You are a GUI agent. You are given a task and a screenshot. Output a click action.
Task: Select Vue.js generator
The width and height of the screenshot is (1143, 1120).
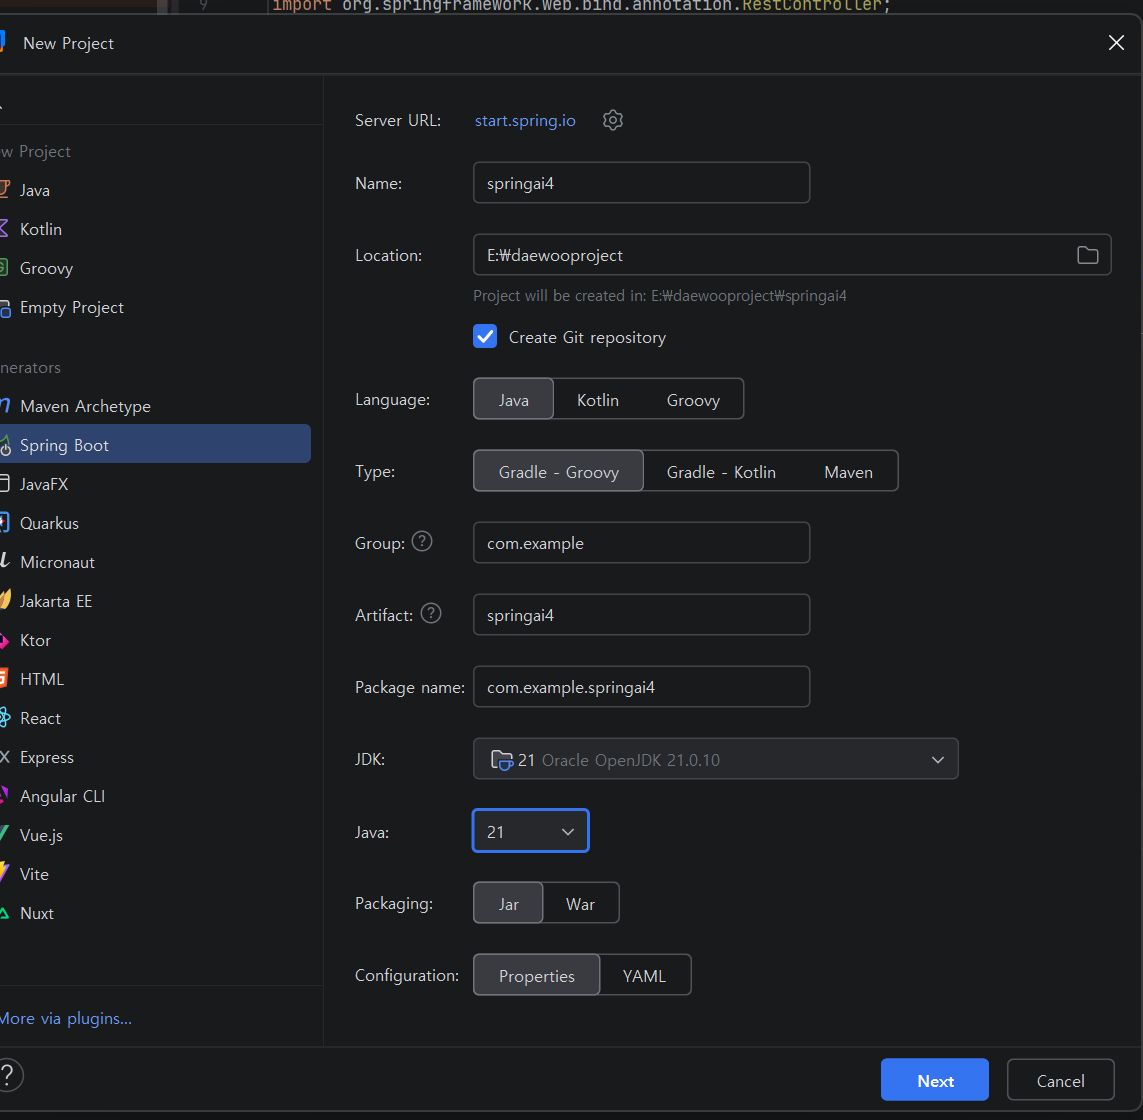(x=155, y=835)
